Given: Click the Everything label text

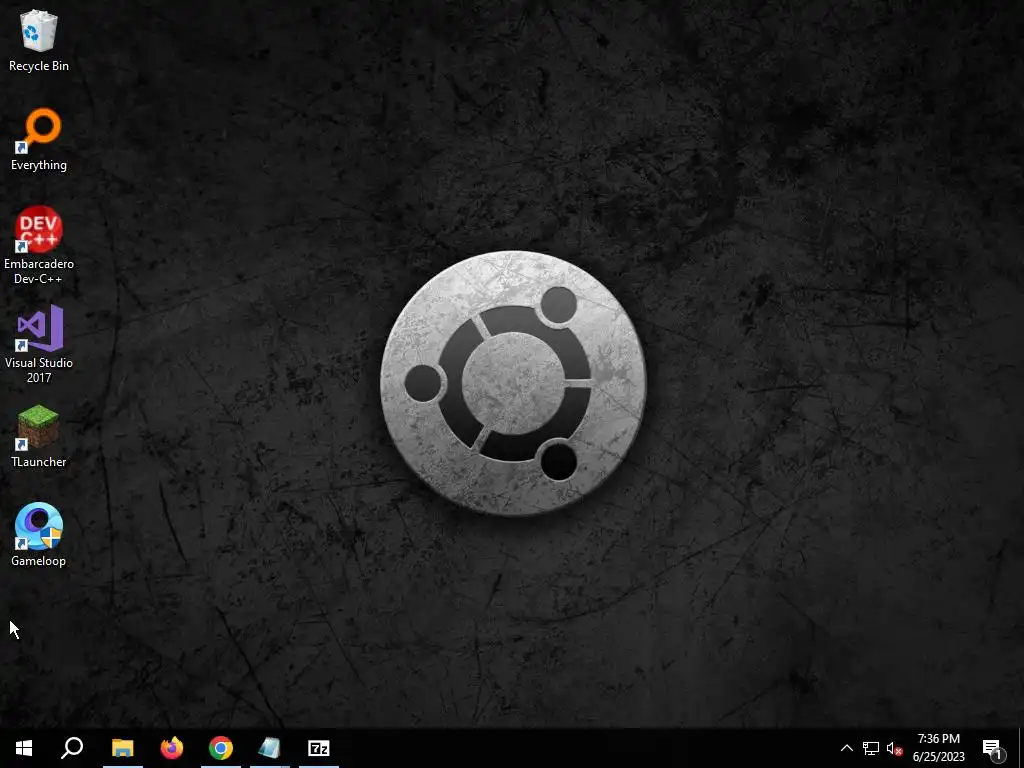Looking at the screenshot, I should pyautogui.click(x=39, y=165).
